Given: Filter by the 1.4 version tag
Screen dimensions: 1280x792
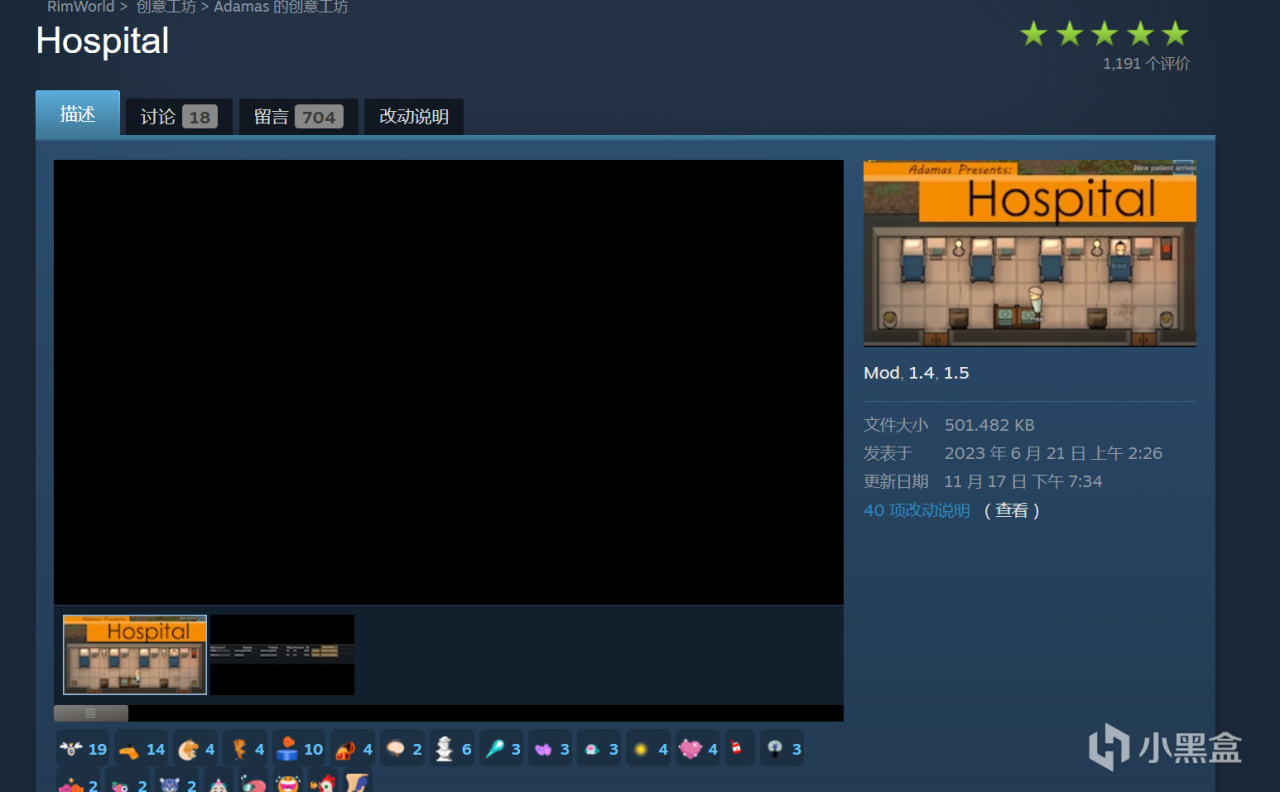Looking at the screenshot, I should tap(921, 373).
